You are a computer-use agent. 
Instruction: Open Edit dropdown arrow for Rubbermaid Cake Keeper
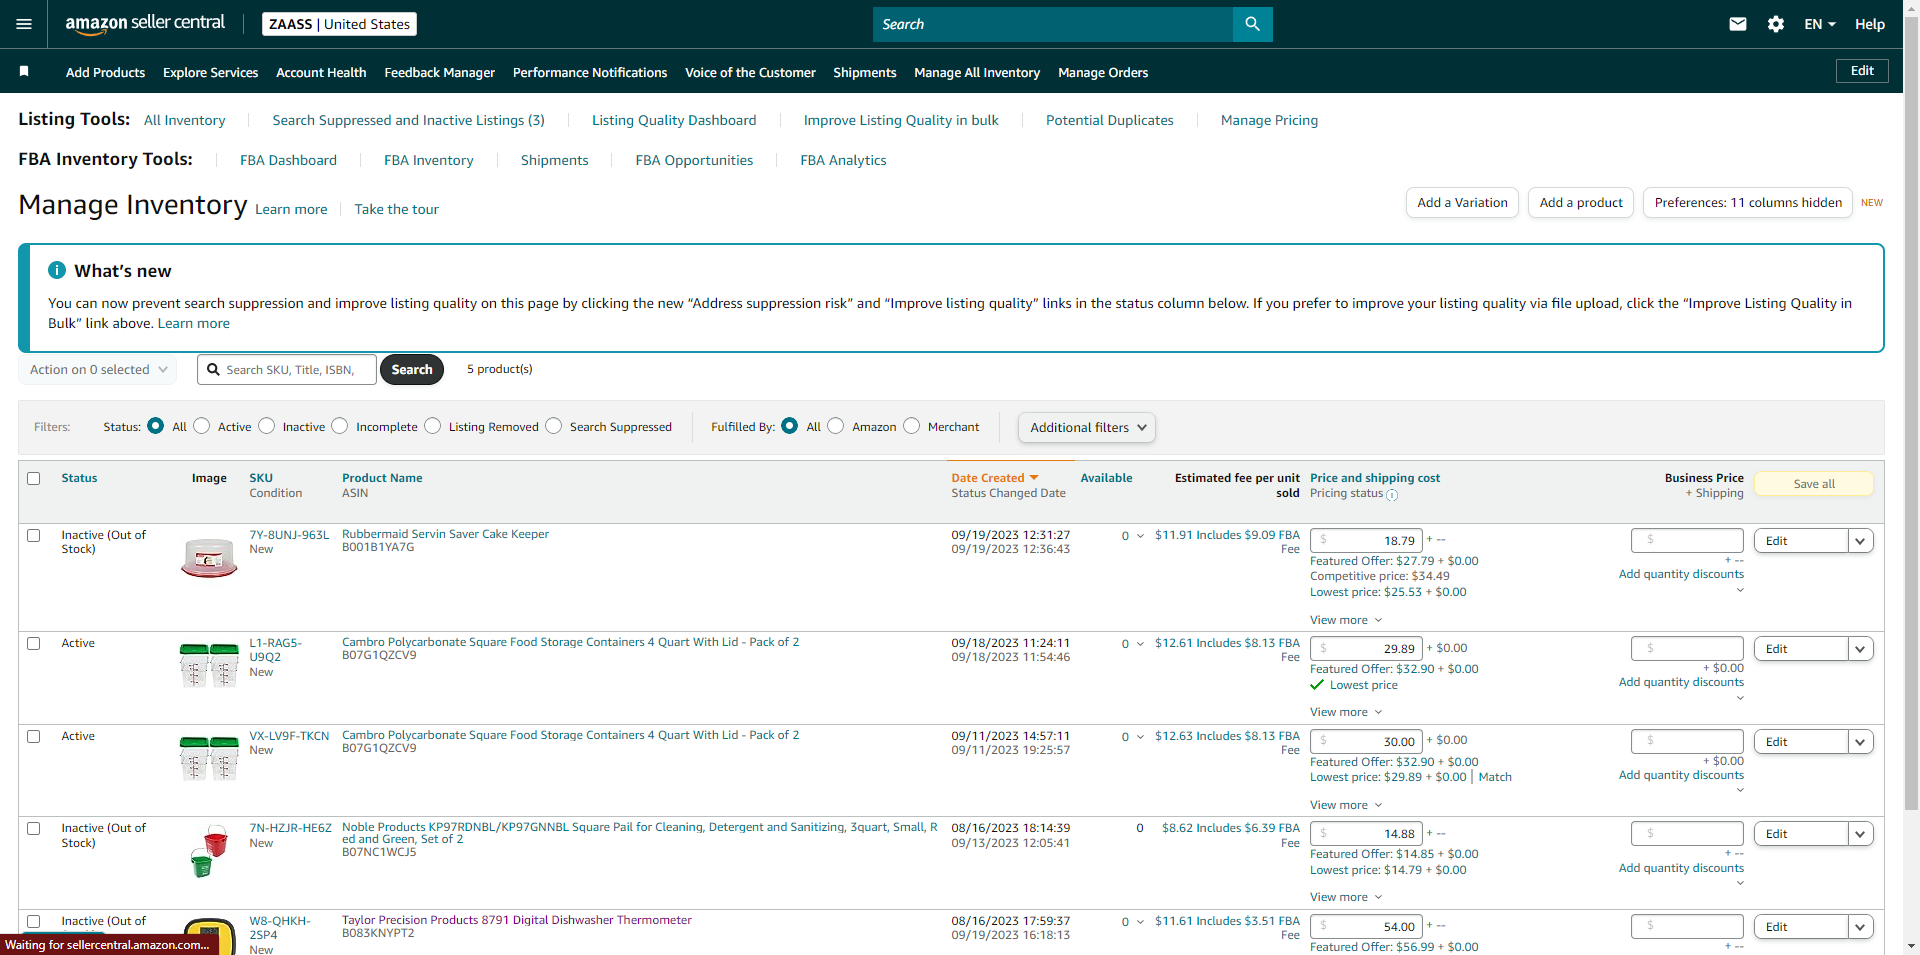[x=1860, y=541]
